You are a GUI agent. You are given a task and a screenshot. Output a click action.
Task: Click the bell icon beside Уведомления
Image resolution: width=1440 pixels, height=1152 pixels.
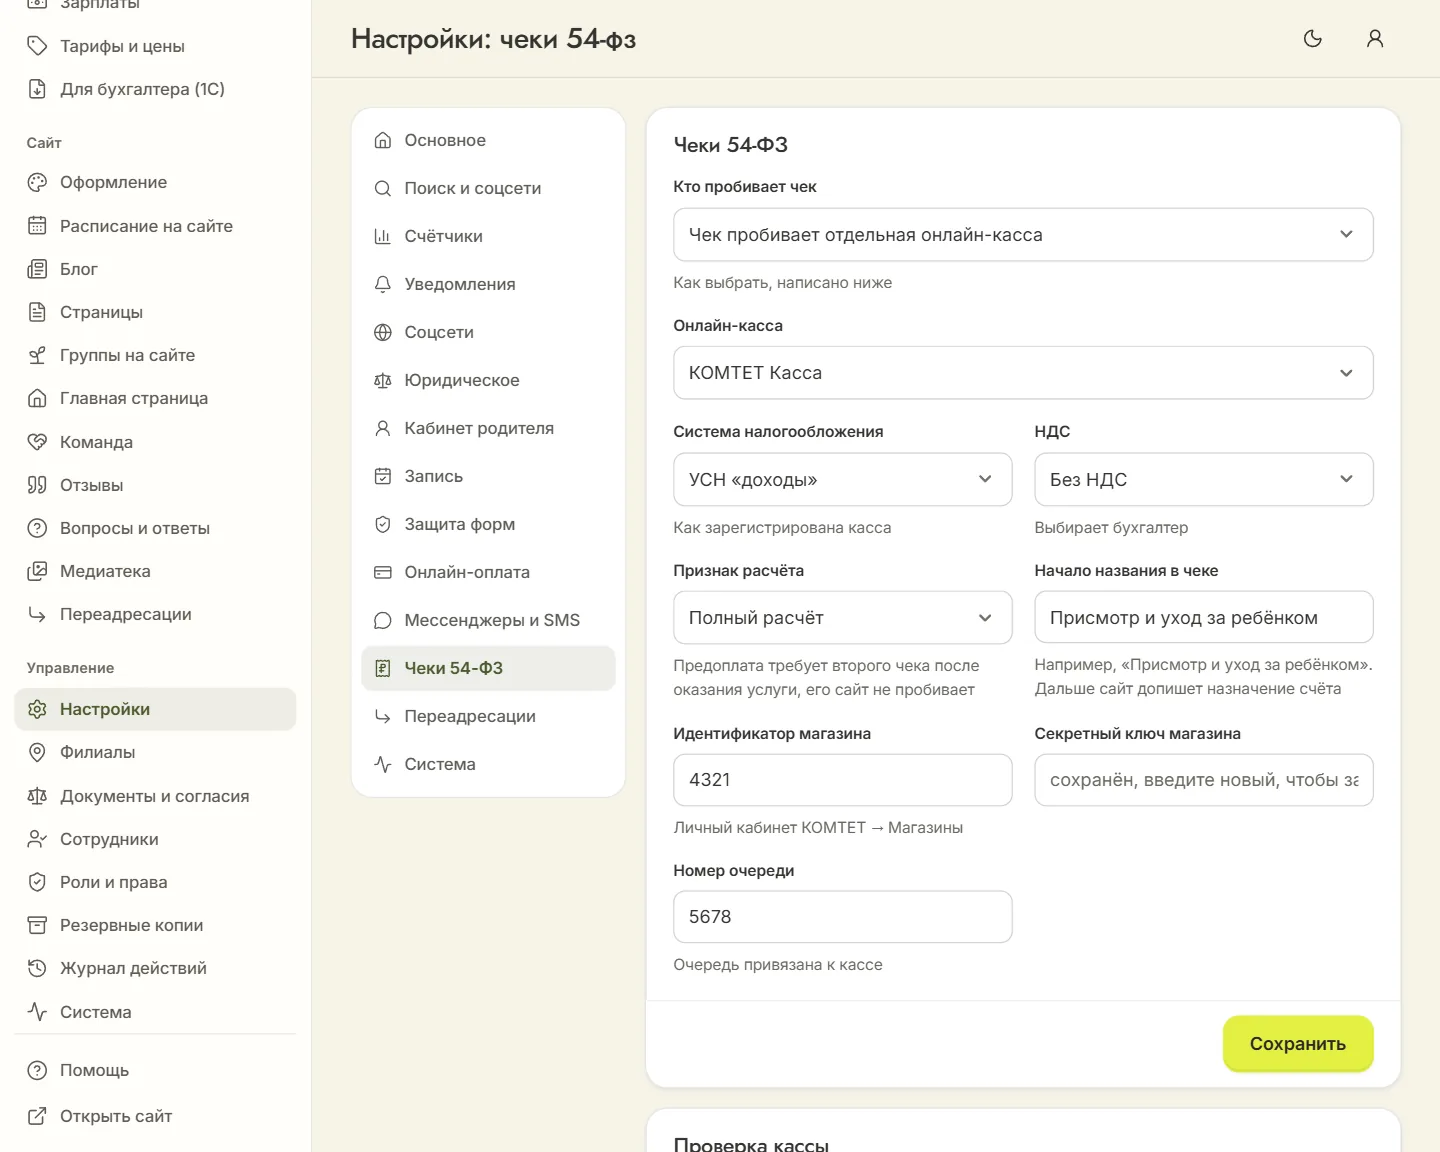pos(382,284)
